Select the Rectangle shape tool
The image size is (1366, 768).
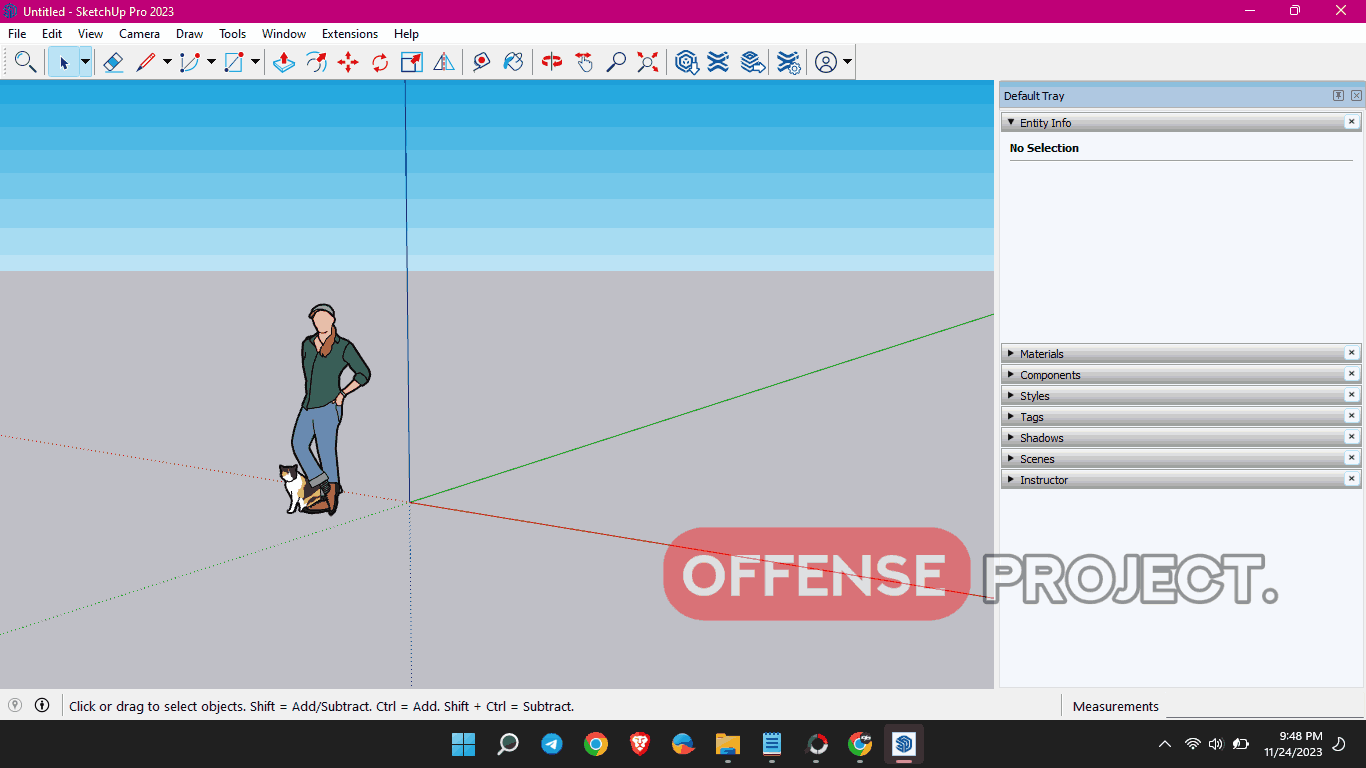234,62
